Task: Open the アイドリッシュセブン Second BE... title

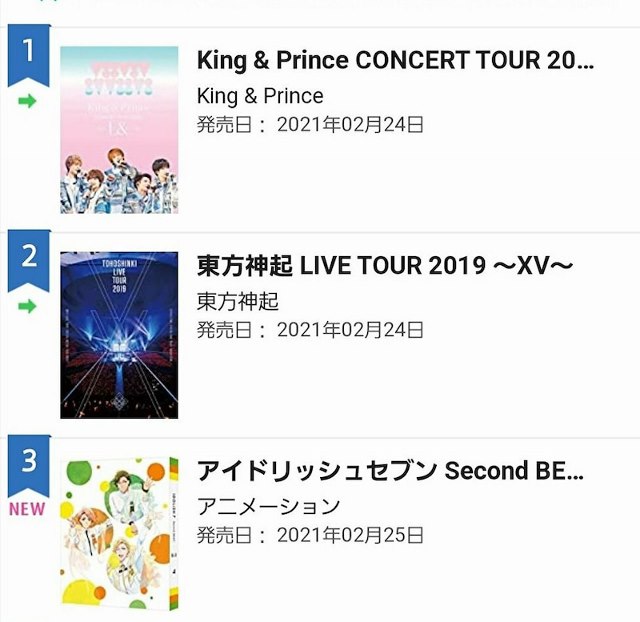Action: tap(390, 471)
